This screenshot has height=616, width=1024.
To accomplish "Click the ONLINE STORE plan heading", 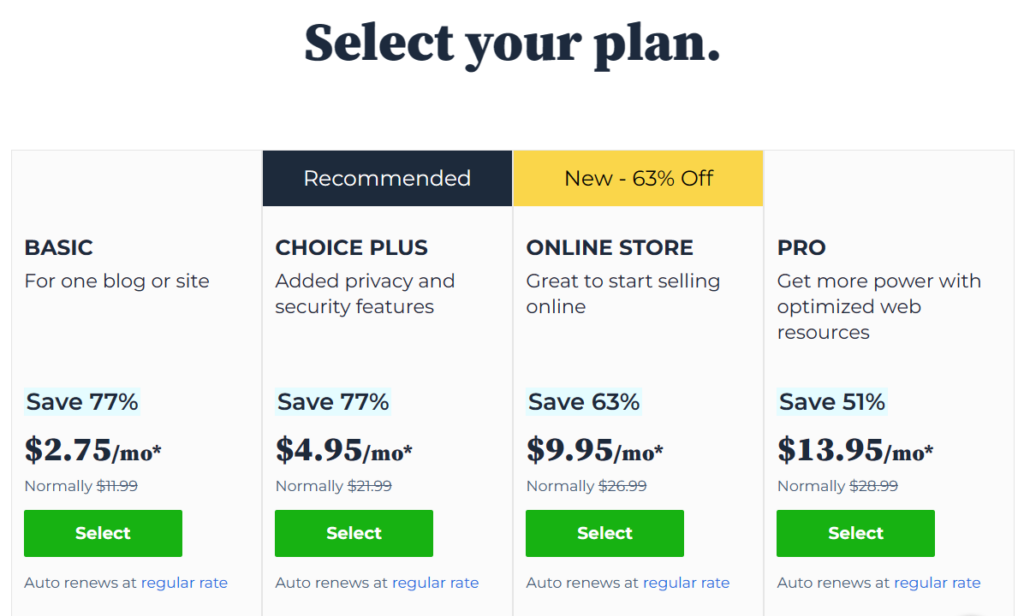I will pyautogui.click(x=609, y=248).
